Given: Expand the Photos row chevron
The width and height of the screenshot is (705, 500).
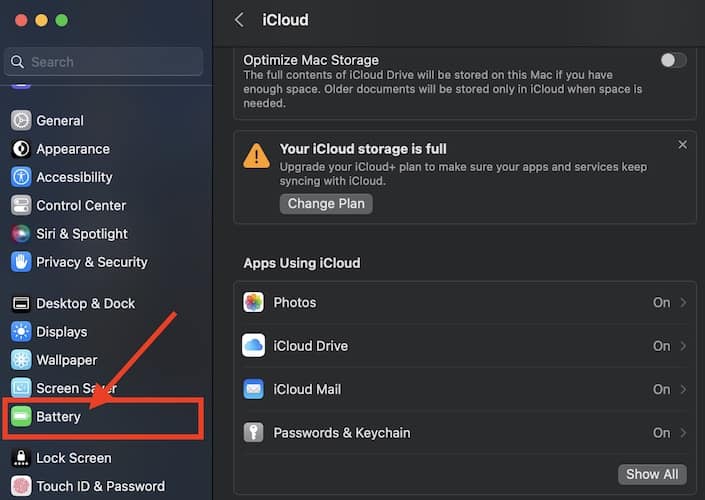Looking at the screenshot, I should tap(683, 303).
